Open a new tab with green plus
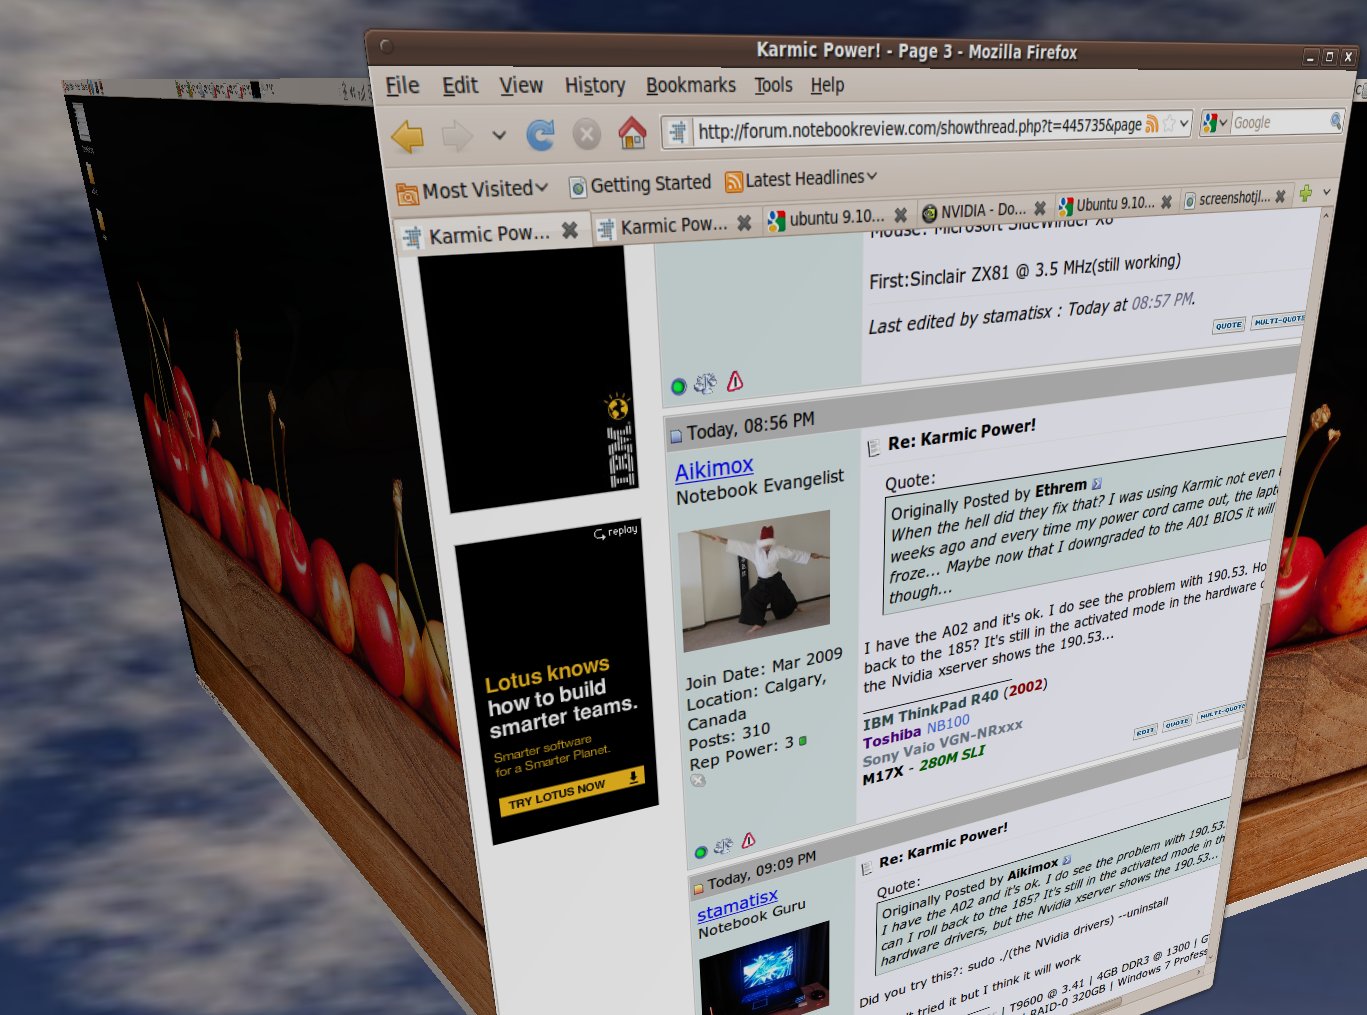Screen dimensions: 1367x1015 [1305, 194]
